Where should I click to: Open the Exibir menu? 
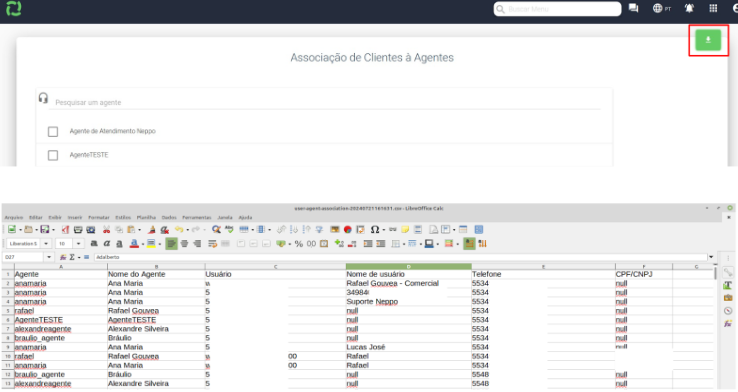click(x=55, y=217)
